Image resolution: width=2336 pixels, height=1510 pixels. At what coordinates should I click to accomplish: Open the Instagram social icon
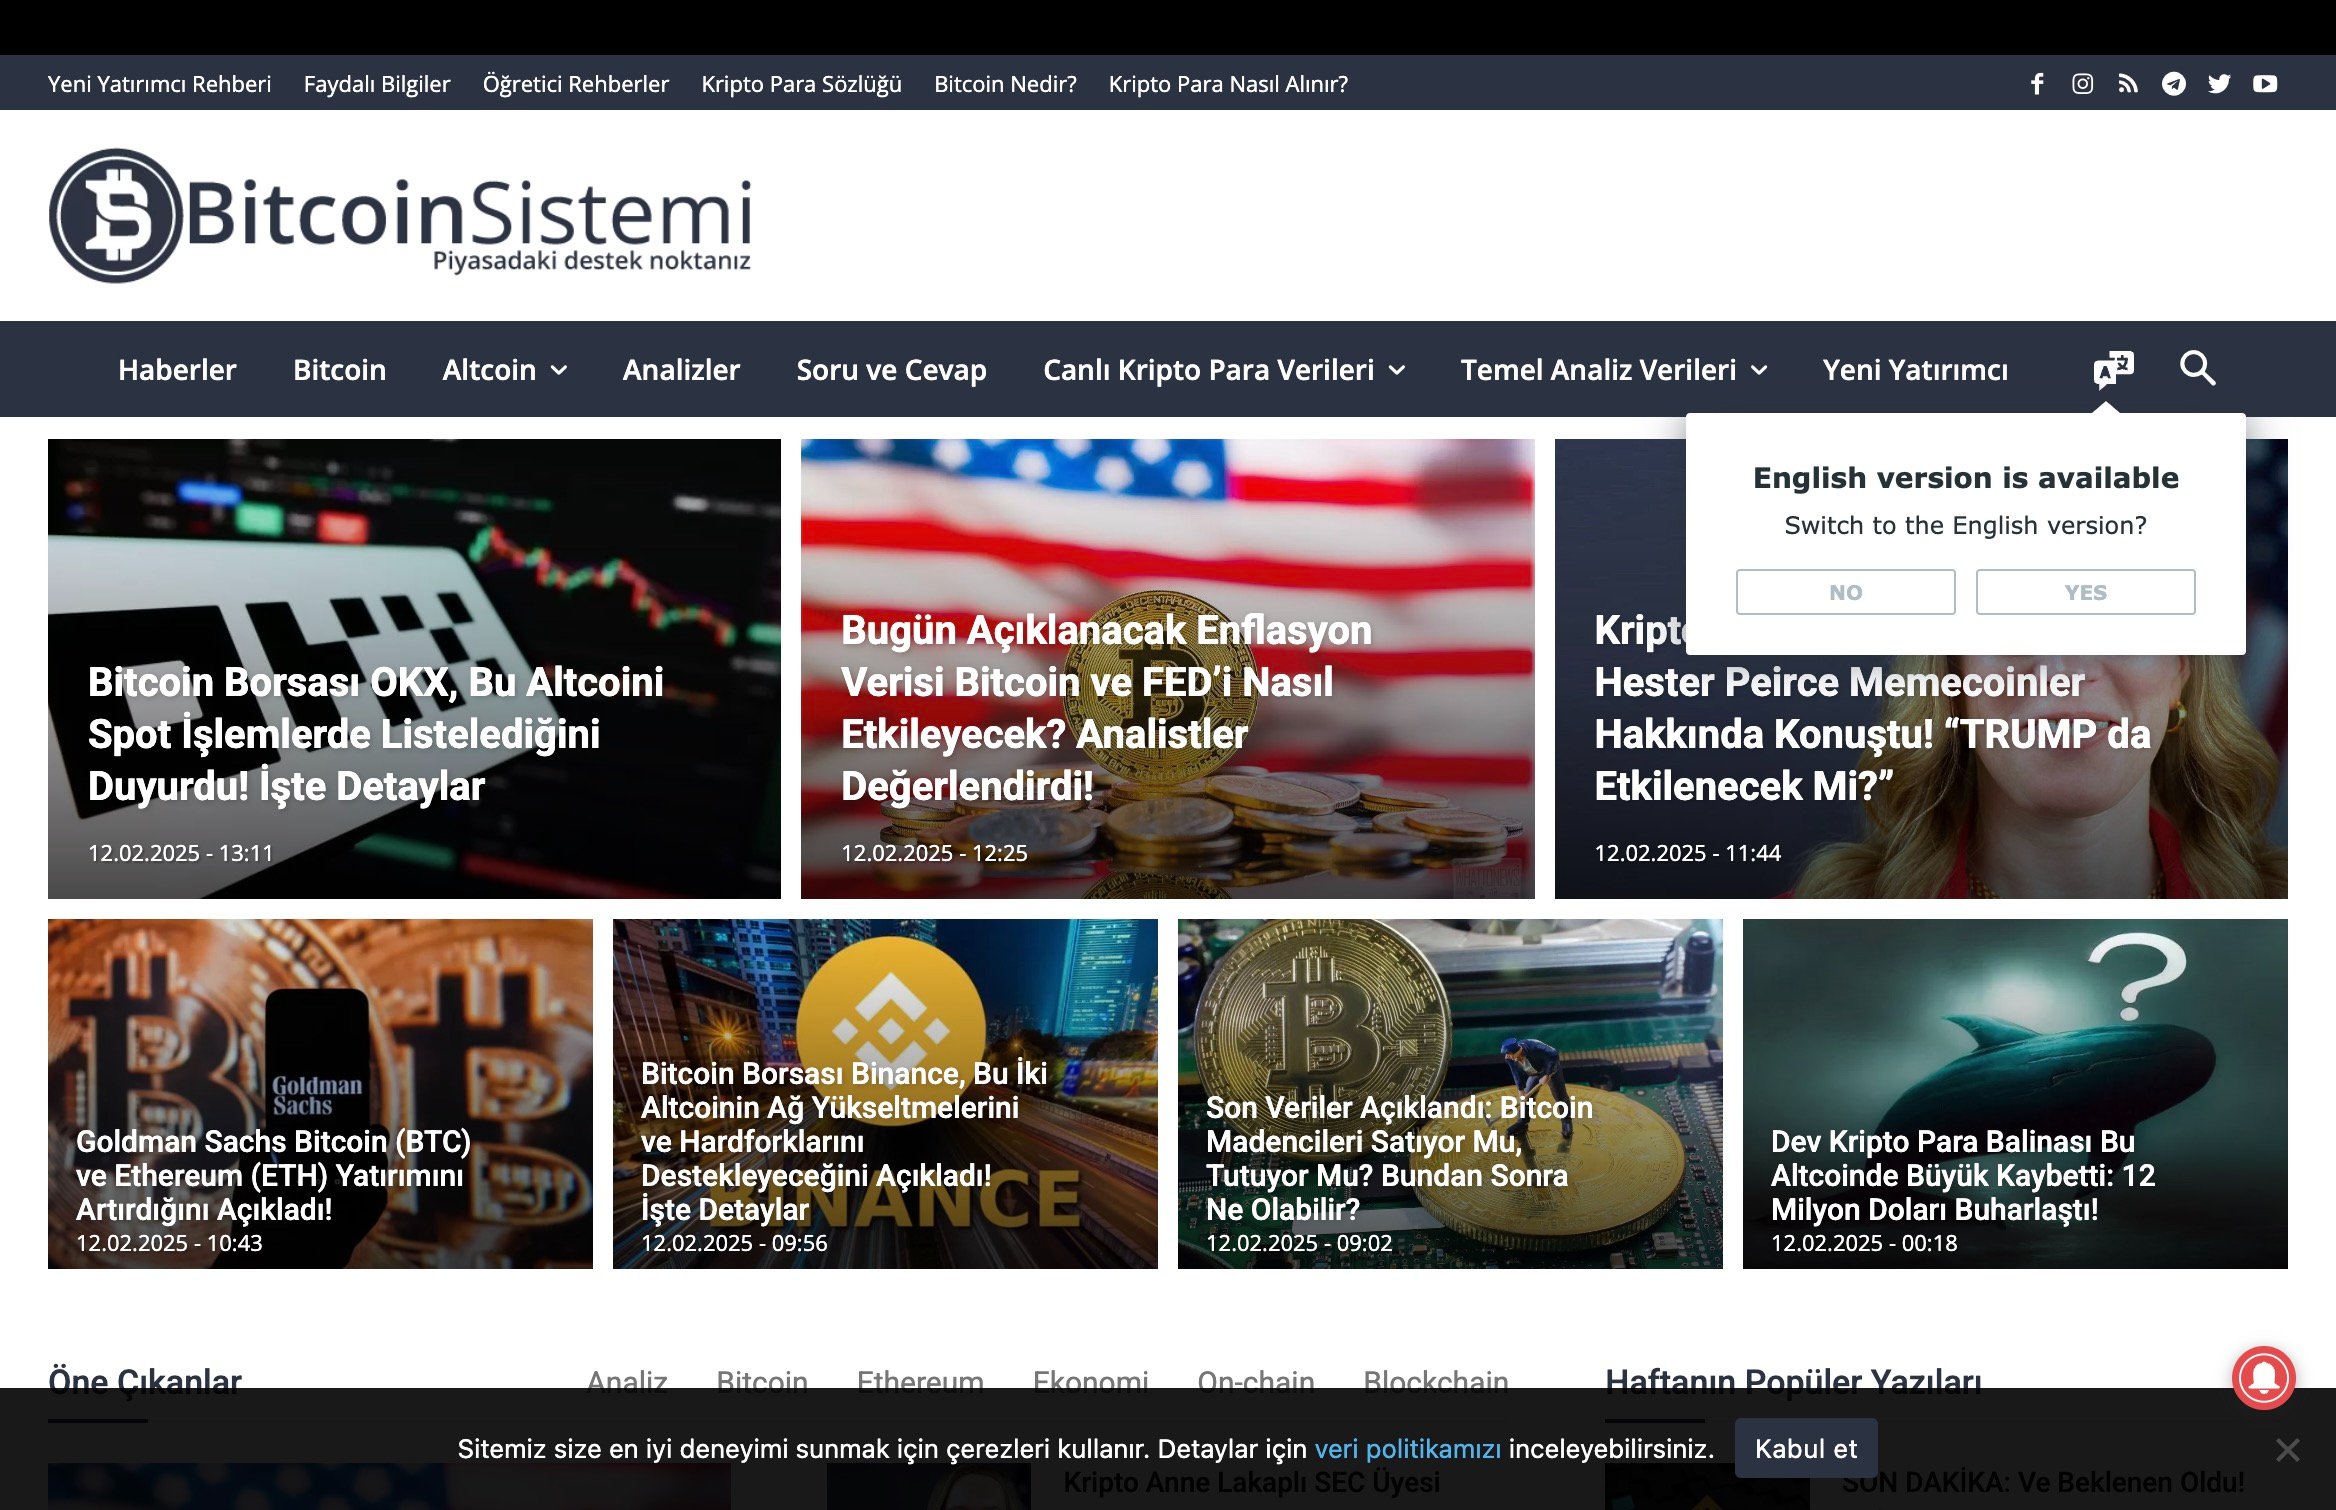[x=2082, y=84]
